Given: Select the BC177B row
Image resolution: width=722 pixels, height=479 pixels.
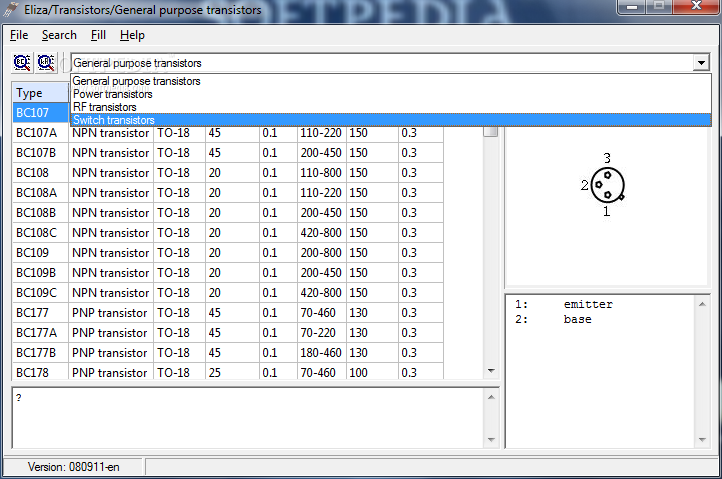Looking at the screenshot, I should point(228,353).
